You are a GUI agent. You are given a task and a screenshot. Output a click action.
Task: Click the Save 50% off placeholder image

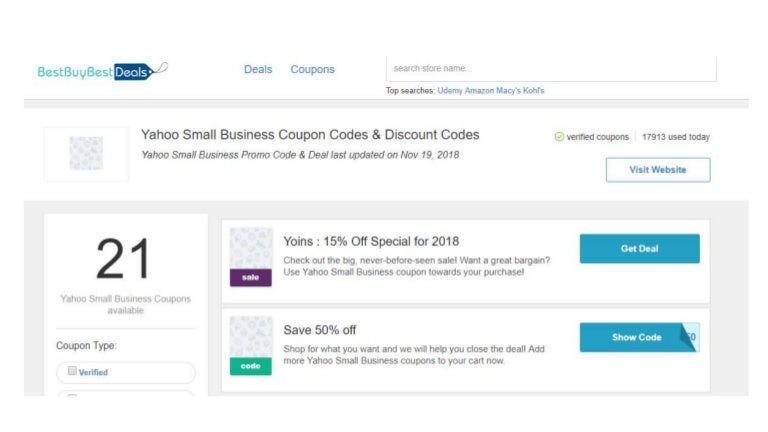pos(251,337)
